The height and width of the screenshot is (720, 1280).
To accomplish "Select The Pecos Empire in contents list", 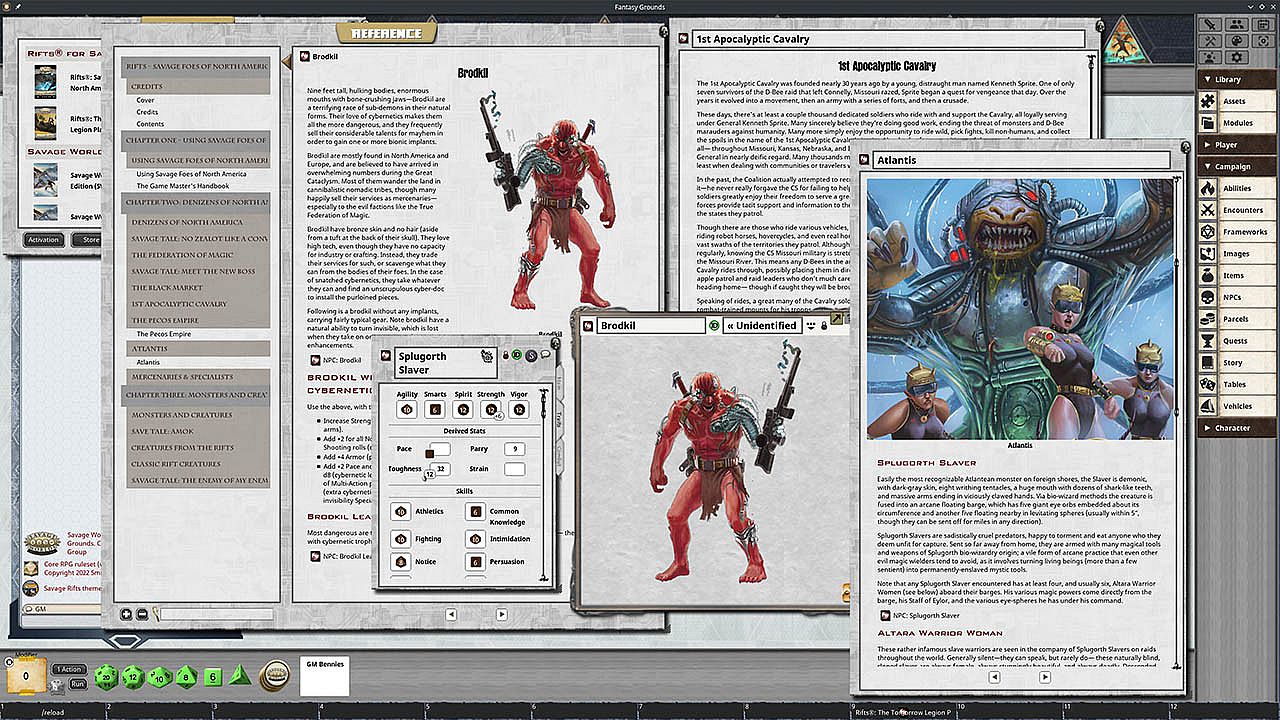I will tap(164, 334).
